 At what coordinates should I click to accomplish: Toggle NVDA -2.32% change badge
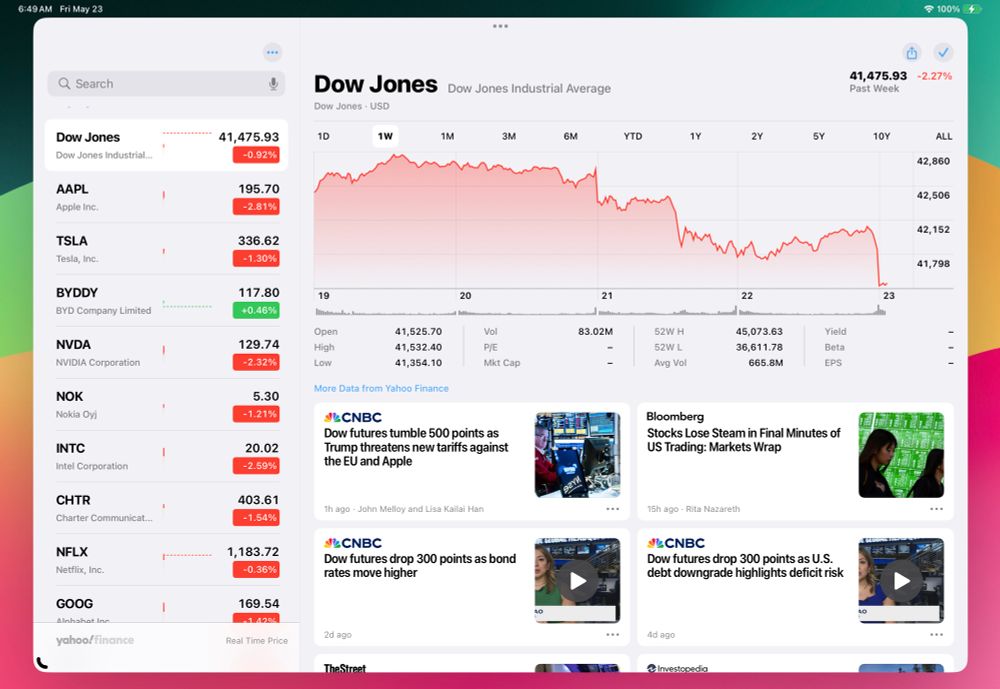click(256, 362)
